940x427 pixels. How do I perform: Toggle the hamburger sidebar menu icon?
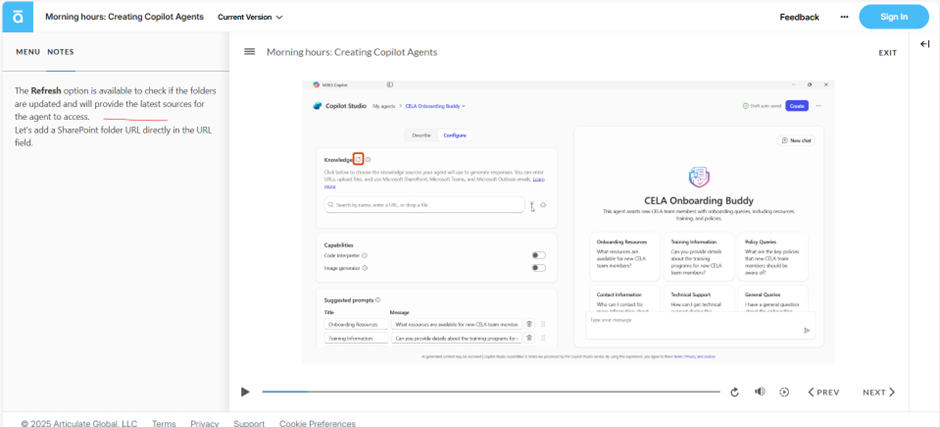pyautogui.click(x=249, y=52)
